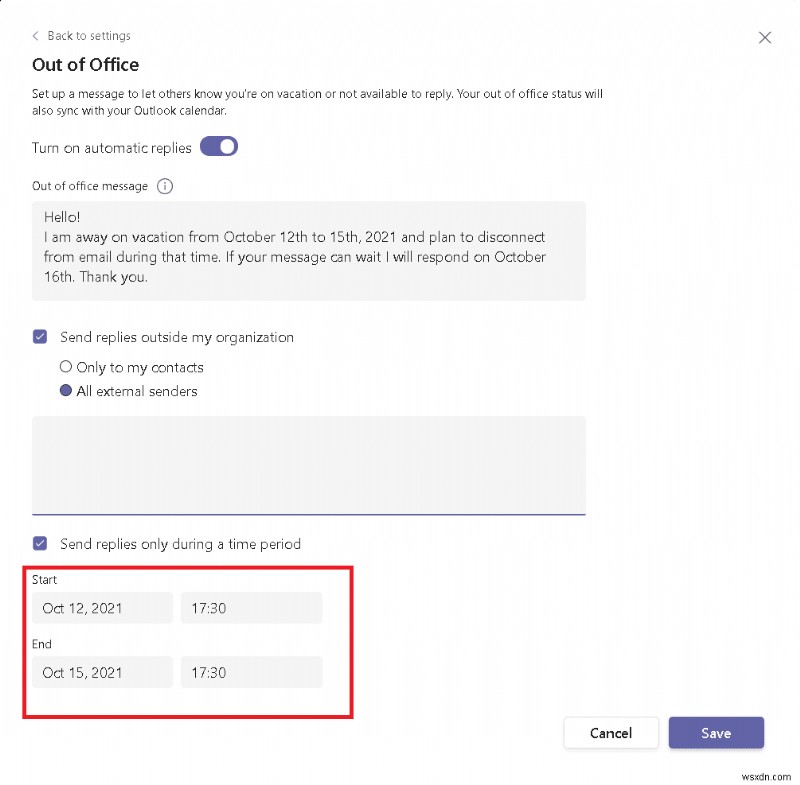This screenshot has width=800, height=785.
Task: Select 'Only to my contacts' radio option
Action: click(x=67, y=367)
